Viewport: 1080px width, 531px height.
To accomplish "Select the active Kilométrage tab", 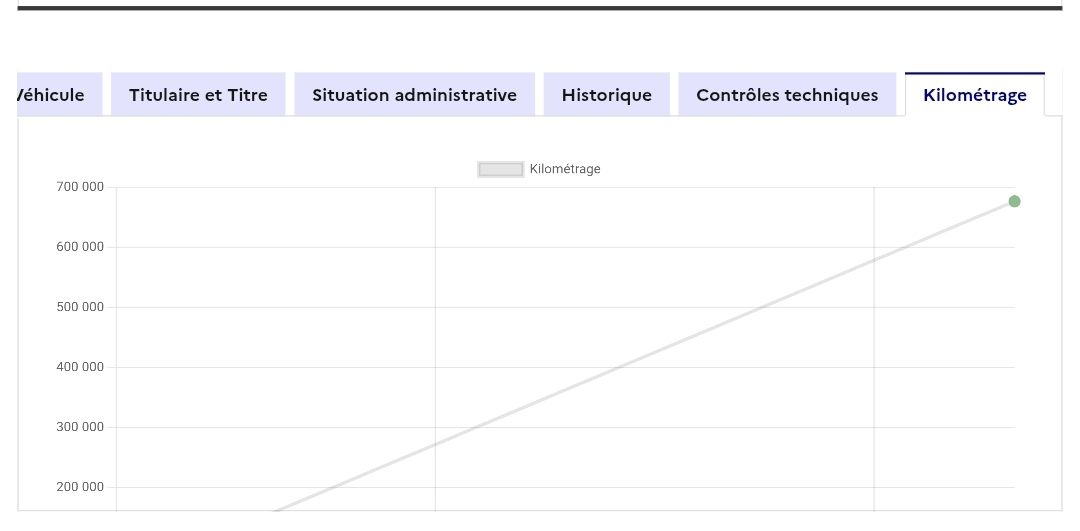I will [x=974, y=95].
